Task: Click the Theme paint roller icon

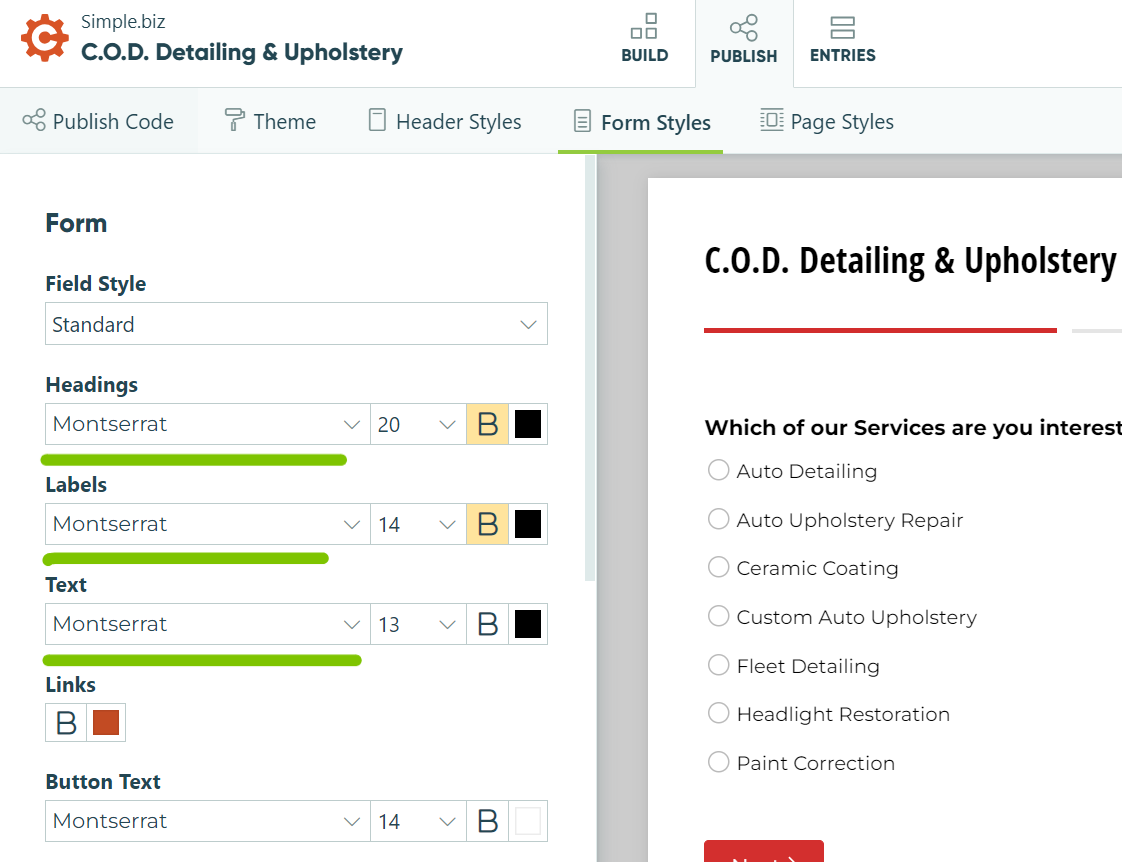Action: 234,119
